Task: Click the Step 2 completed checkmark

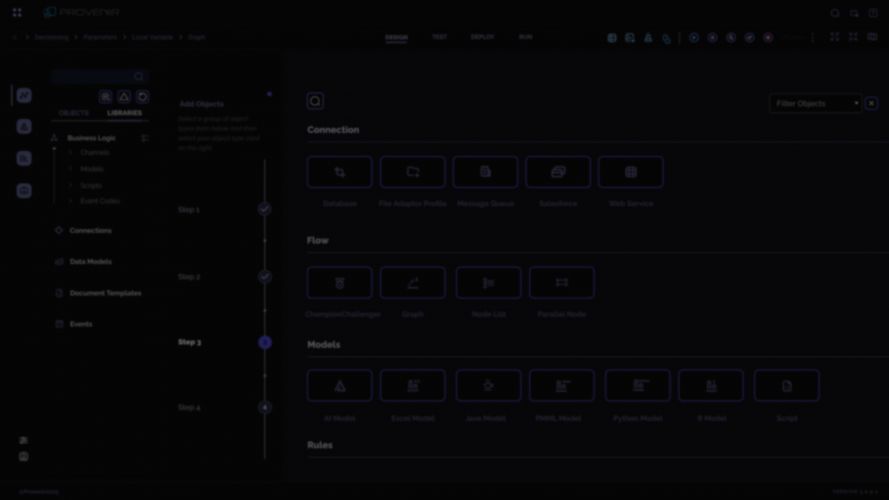Action: pos(265,276)
